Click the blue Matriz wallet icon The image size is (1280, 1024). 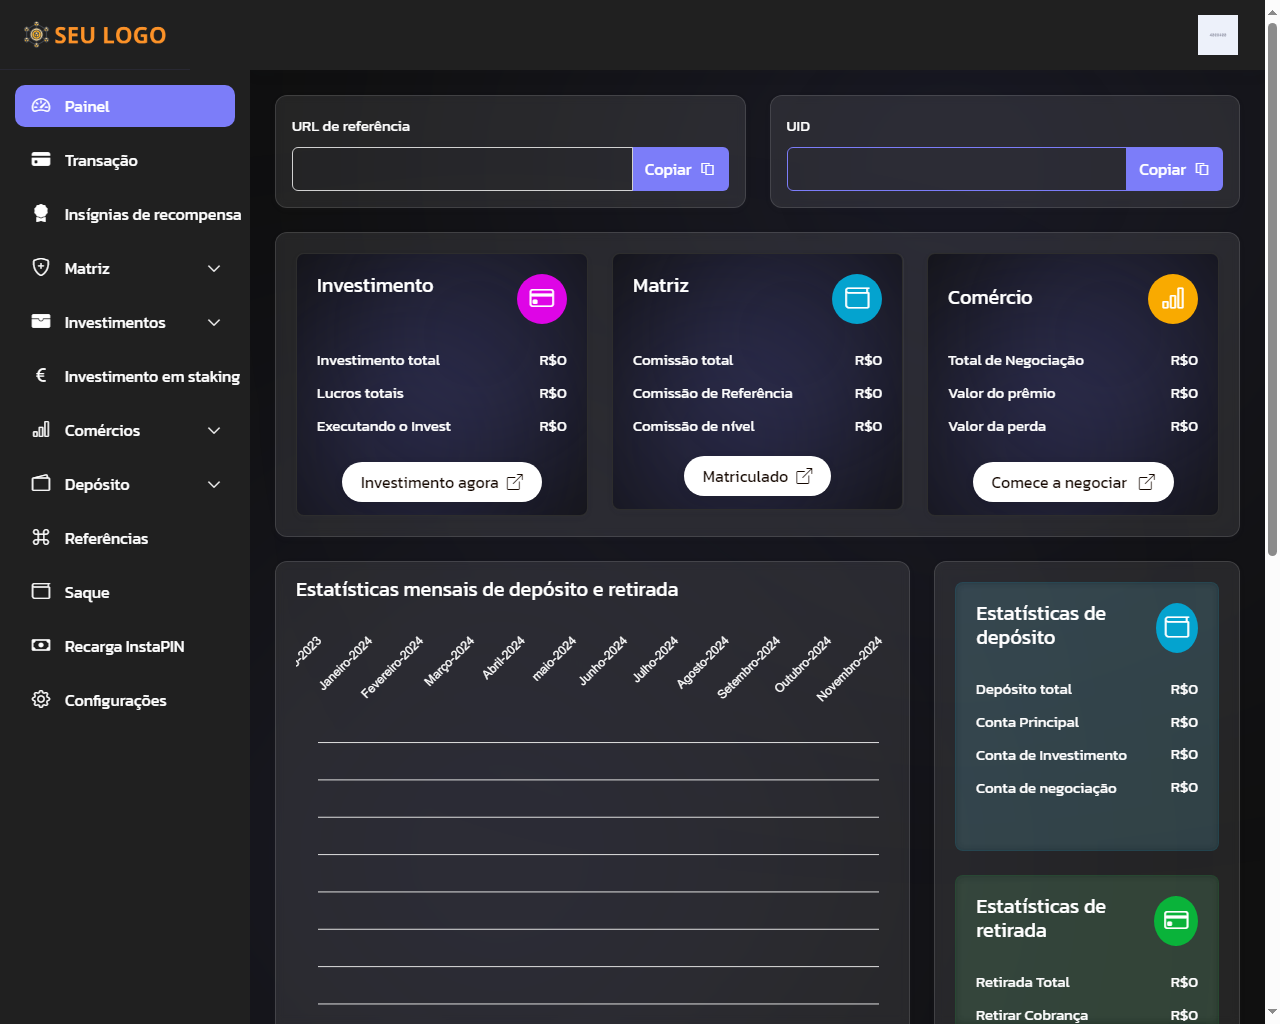(x=857, y=299)
